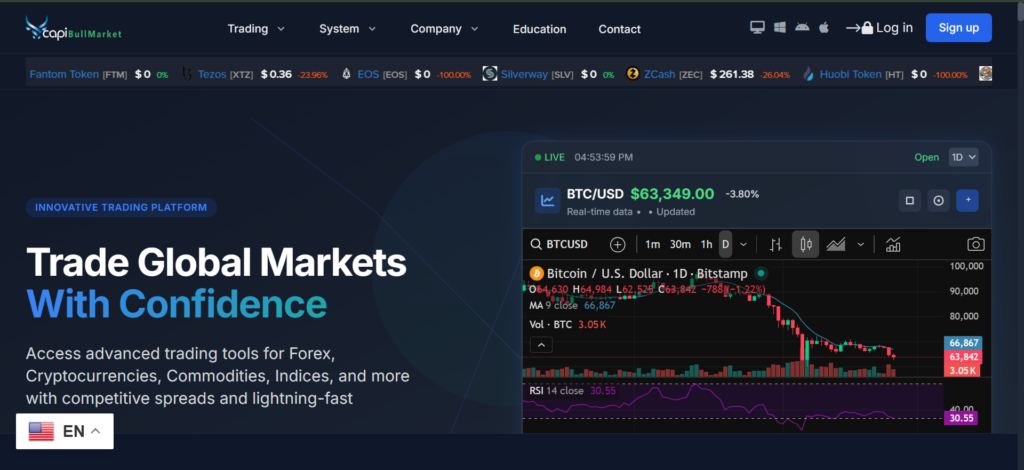Click the blue plus button beside BTC/USD

click(x=967, y=200)
